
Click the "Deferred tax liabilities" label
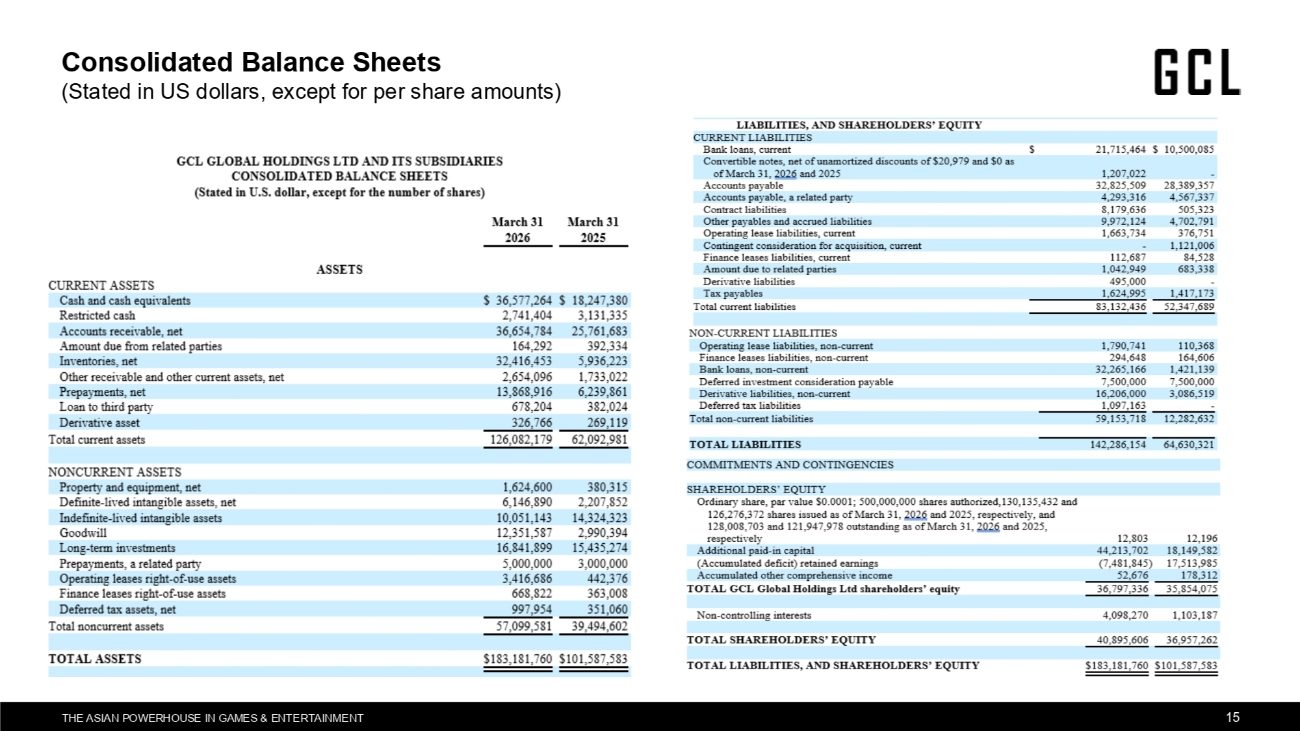pos(750,406)
